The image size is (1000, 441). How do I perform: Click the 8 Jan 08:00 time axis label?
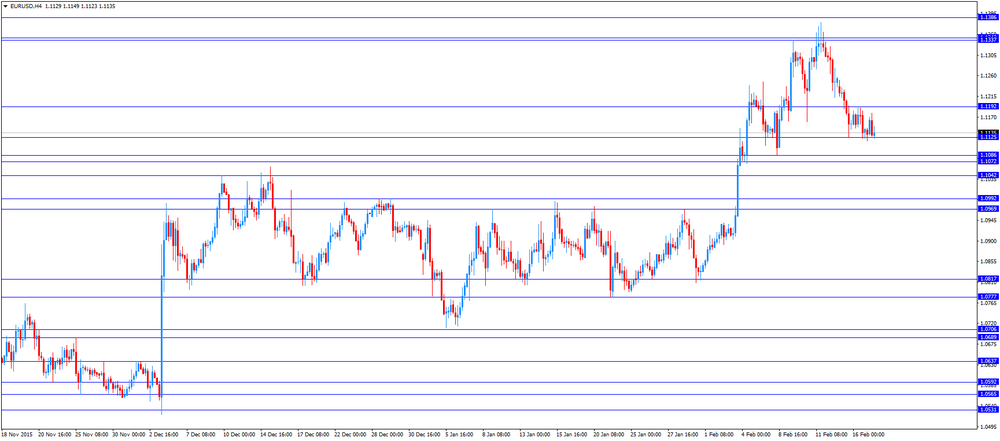496,435
